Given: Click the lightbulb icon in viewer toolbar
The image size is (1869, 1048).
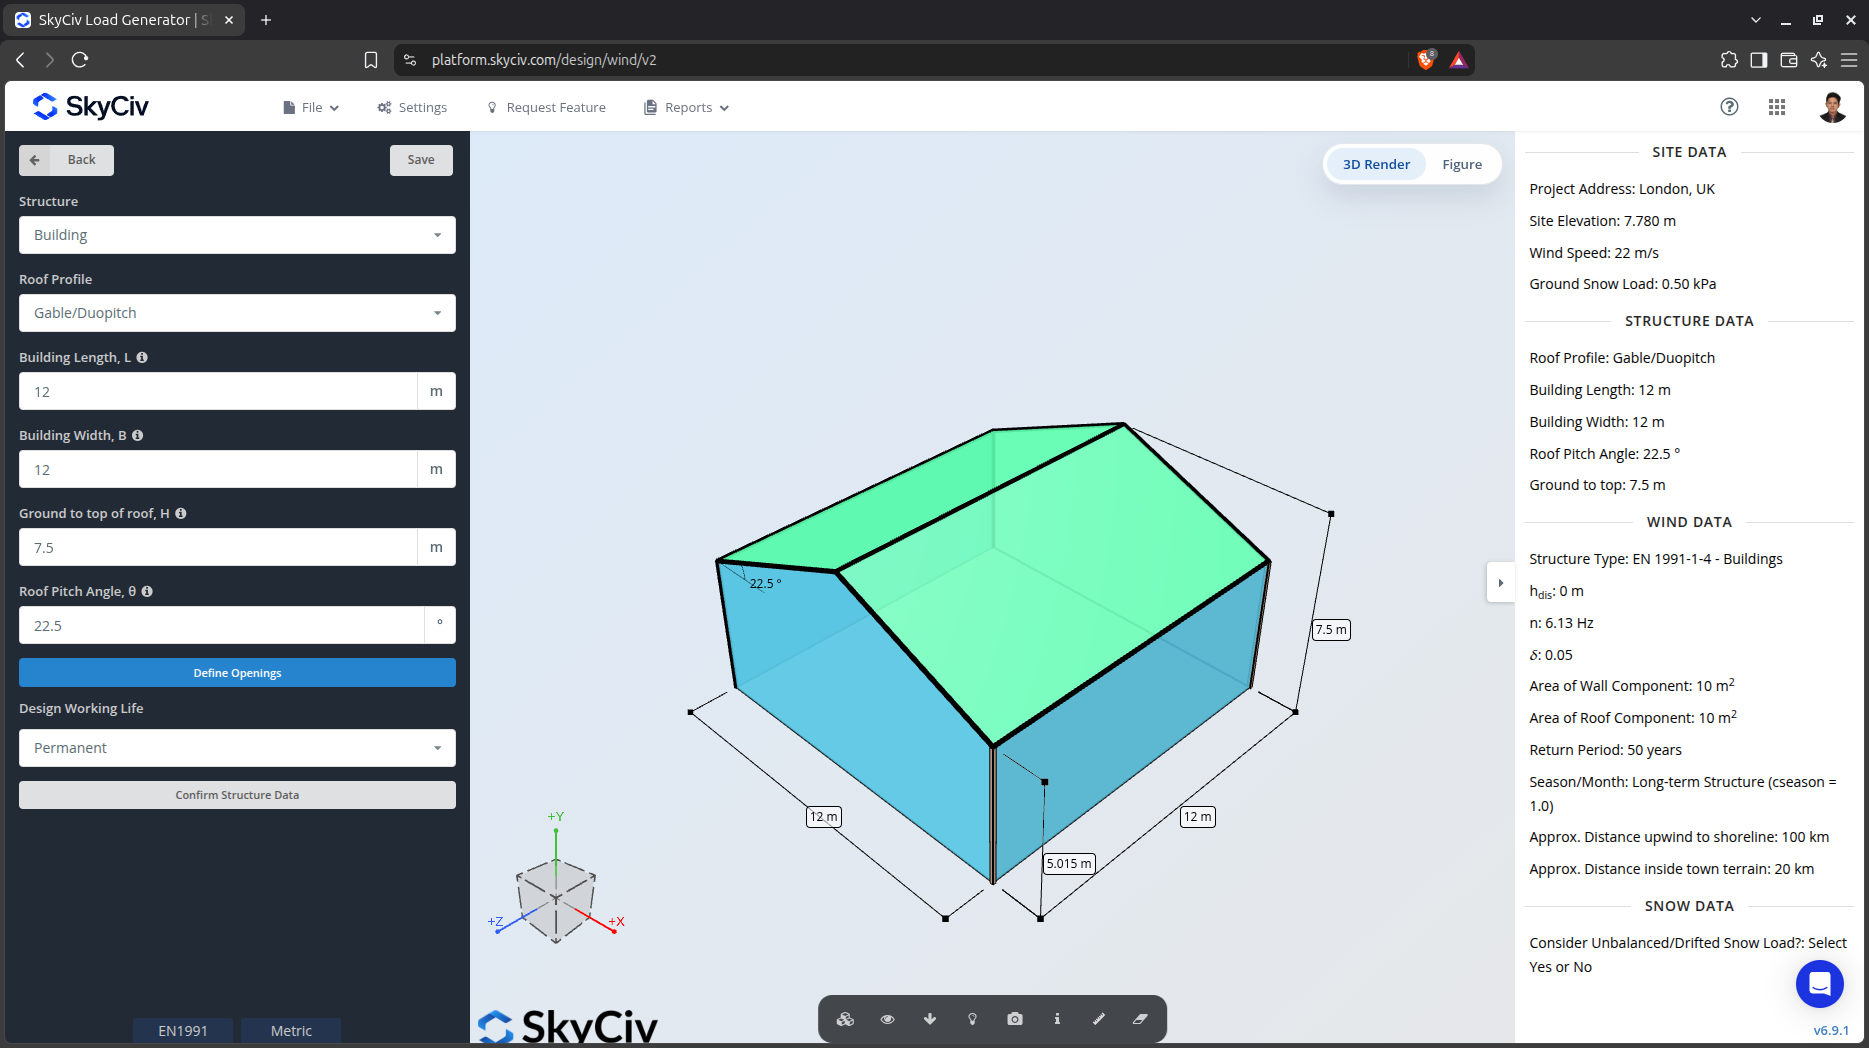Looking at the screenshot, I should pyautogui.click(x=972, y=1019).
